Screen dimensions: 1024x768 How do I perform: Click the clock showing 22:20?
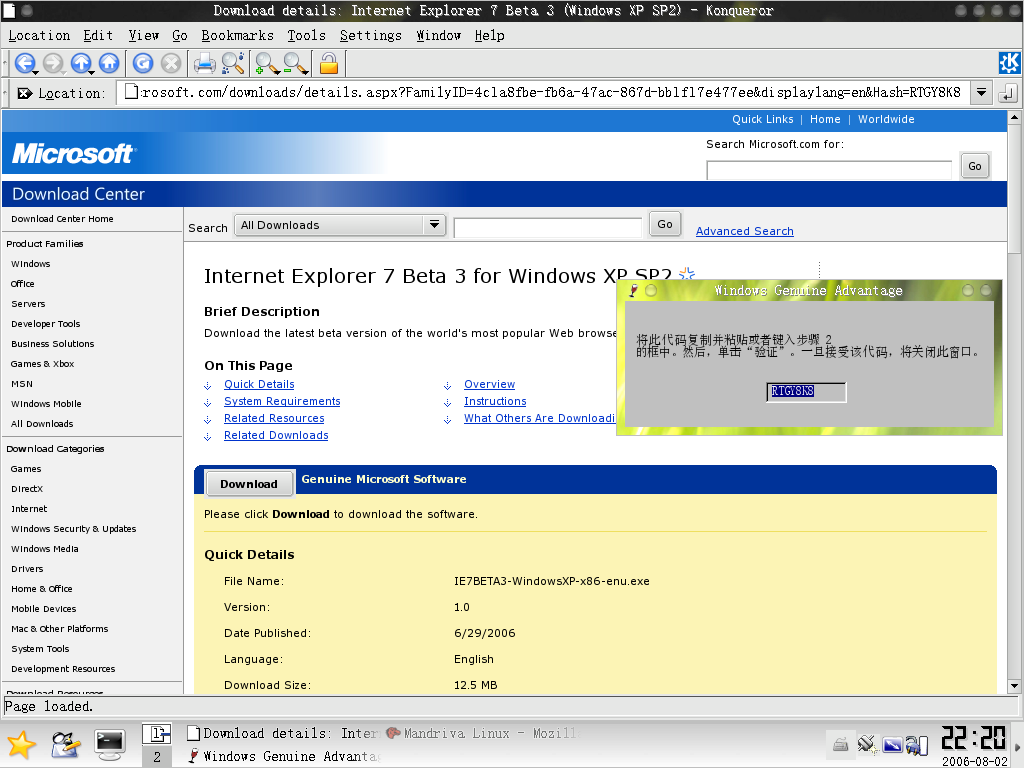[x=974, y=739]
